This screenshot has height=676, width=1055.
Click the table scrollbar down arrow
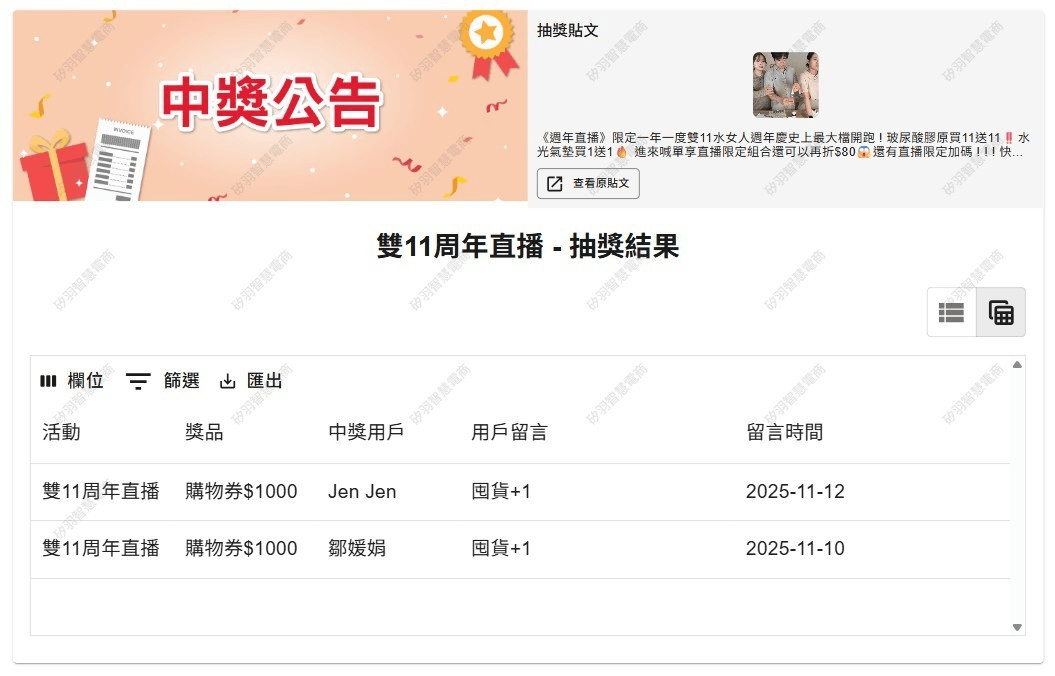[1017, 627]
